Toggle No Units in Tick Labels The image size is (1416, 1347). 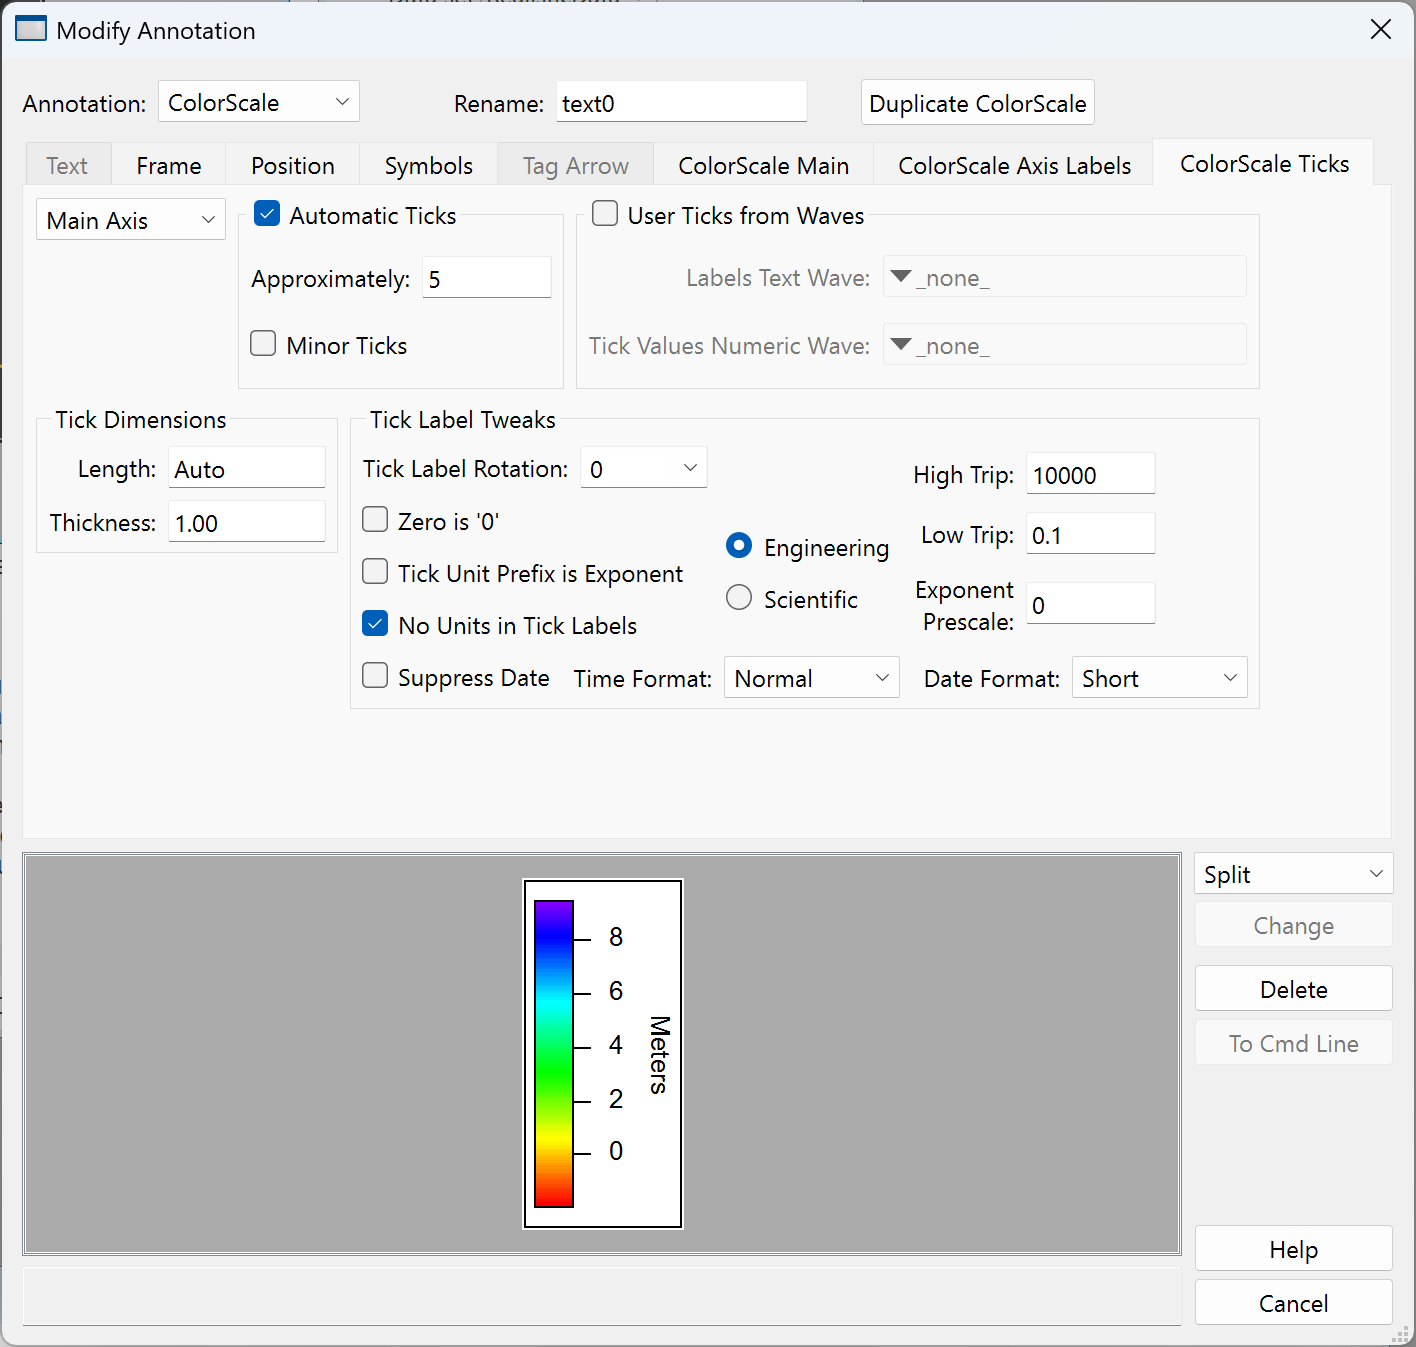(375, 624)
